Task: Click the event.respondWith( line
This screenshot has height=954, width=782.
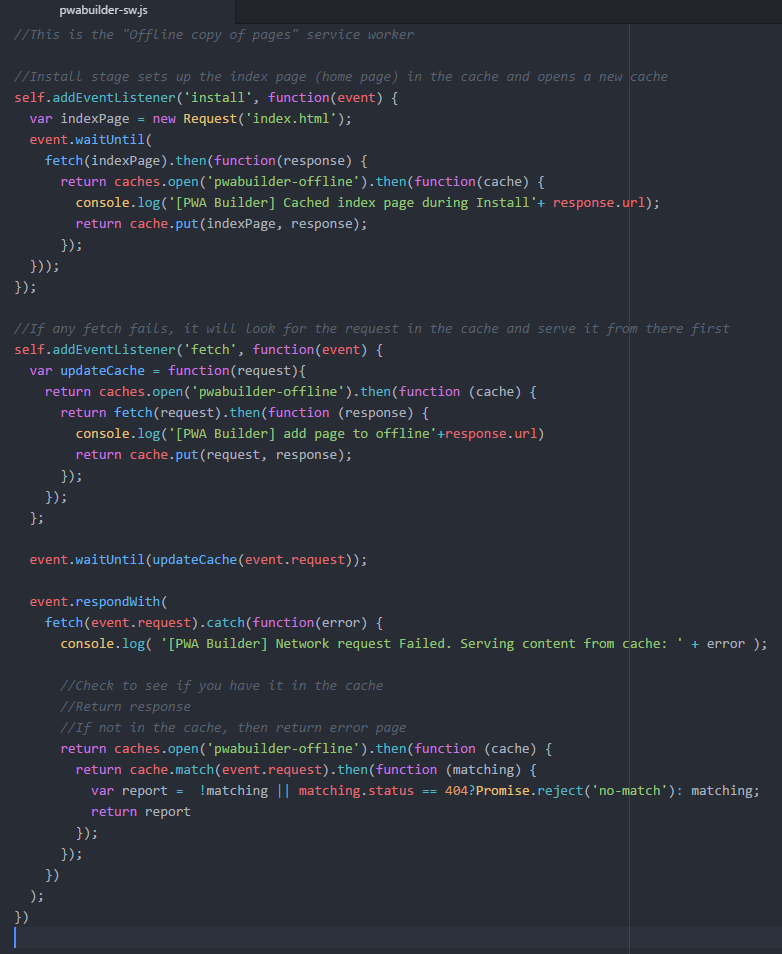Action: [x=99, y=602]
